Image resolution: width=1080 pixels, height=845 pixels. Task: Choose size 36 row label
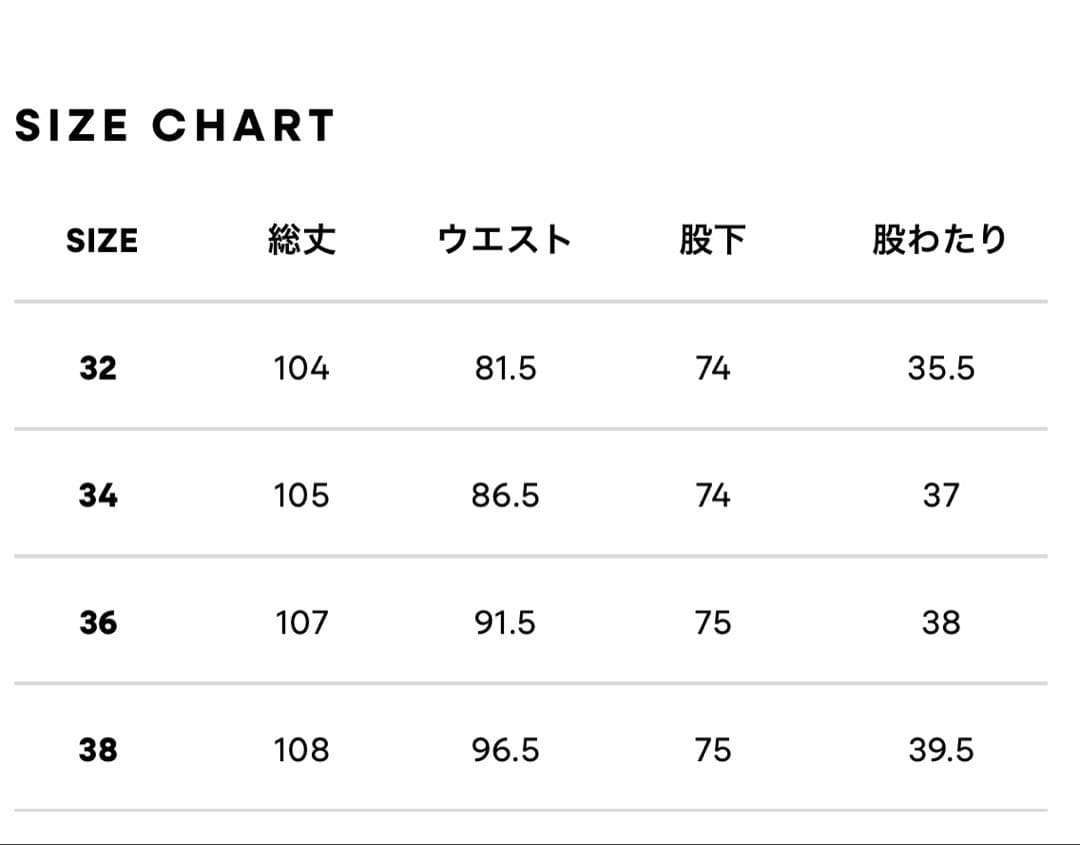point(98,623)
